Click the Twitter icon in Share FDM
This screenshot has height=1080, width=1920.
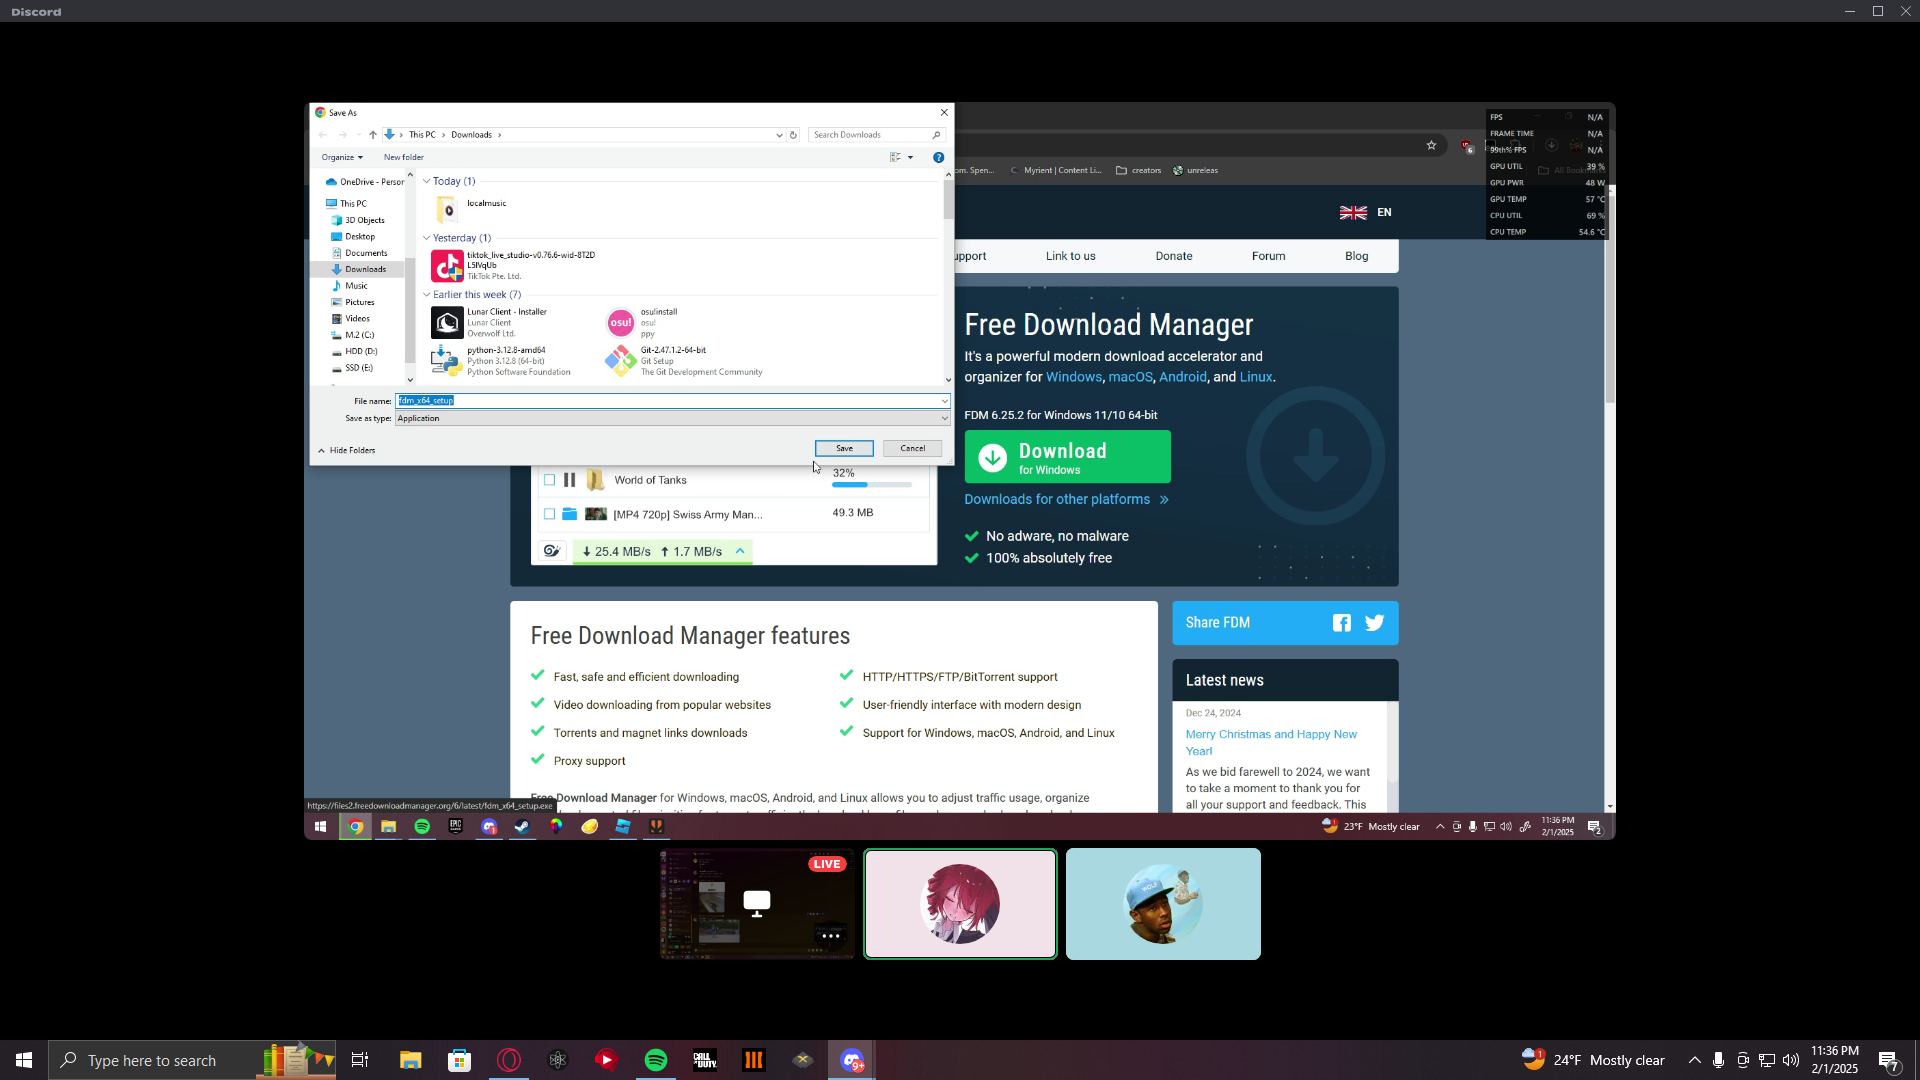pyautogui.click(x=1375, y=623)
